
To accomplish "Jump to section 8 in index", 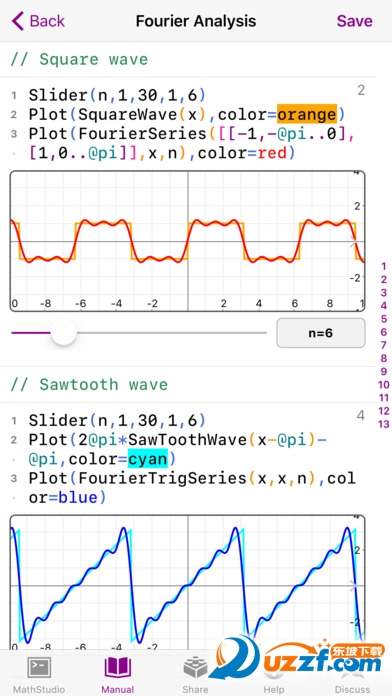I will [x=384, y=359].
